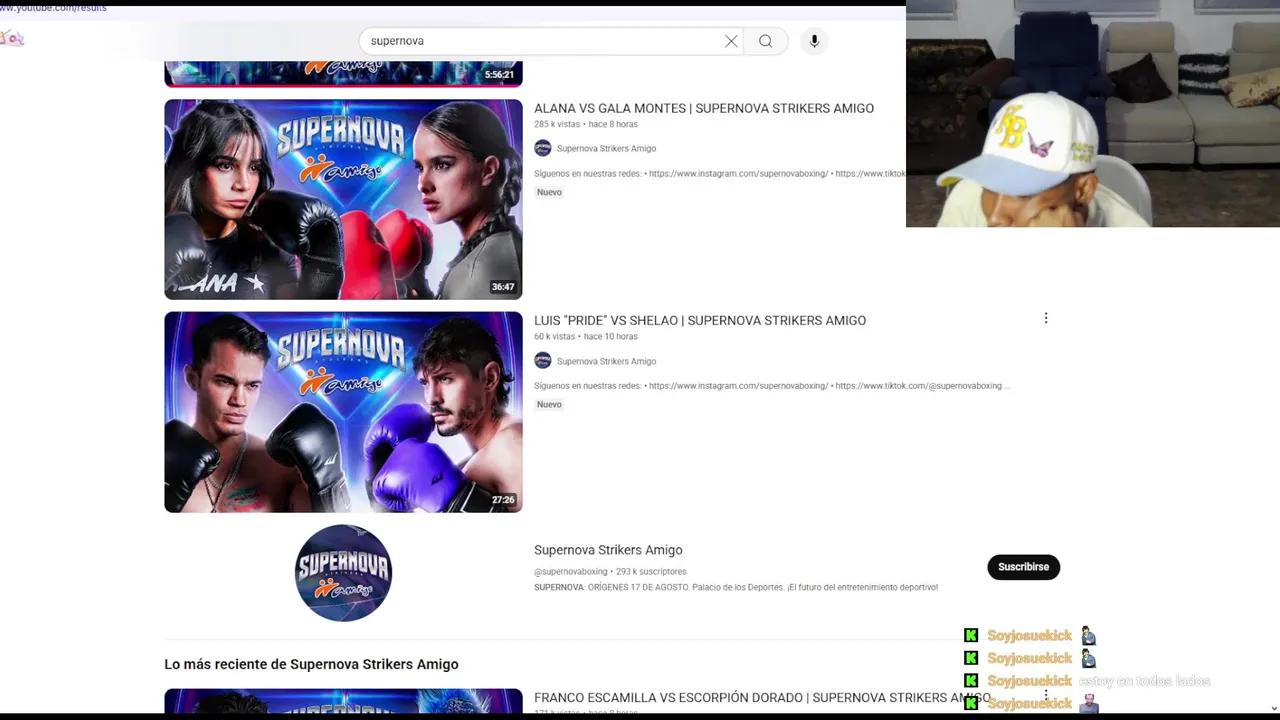The width and height of the screenshot is (1280, 720).
Task: Click the 'Nuevo' badge under the LUIS "PRIDE" video
Action: pos(549,404)
